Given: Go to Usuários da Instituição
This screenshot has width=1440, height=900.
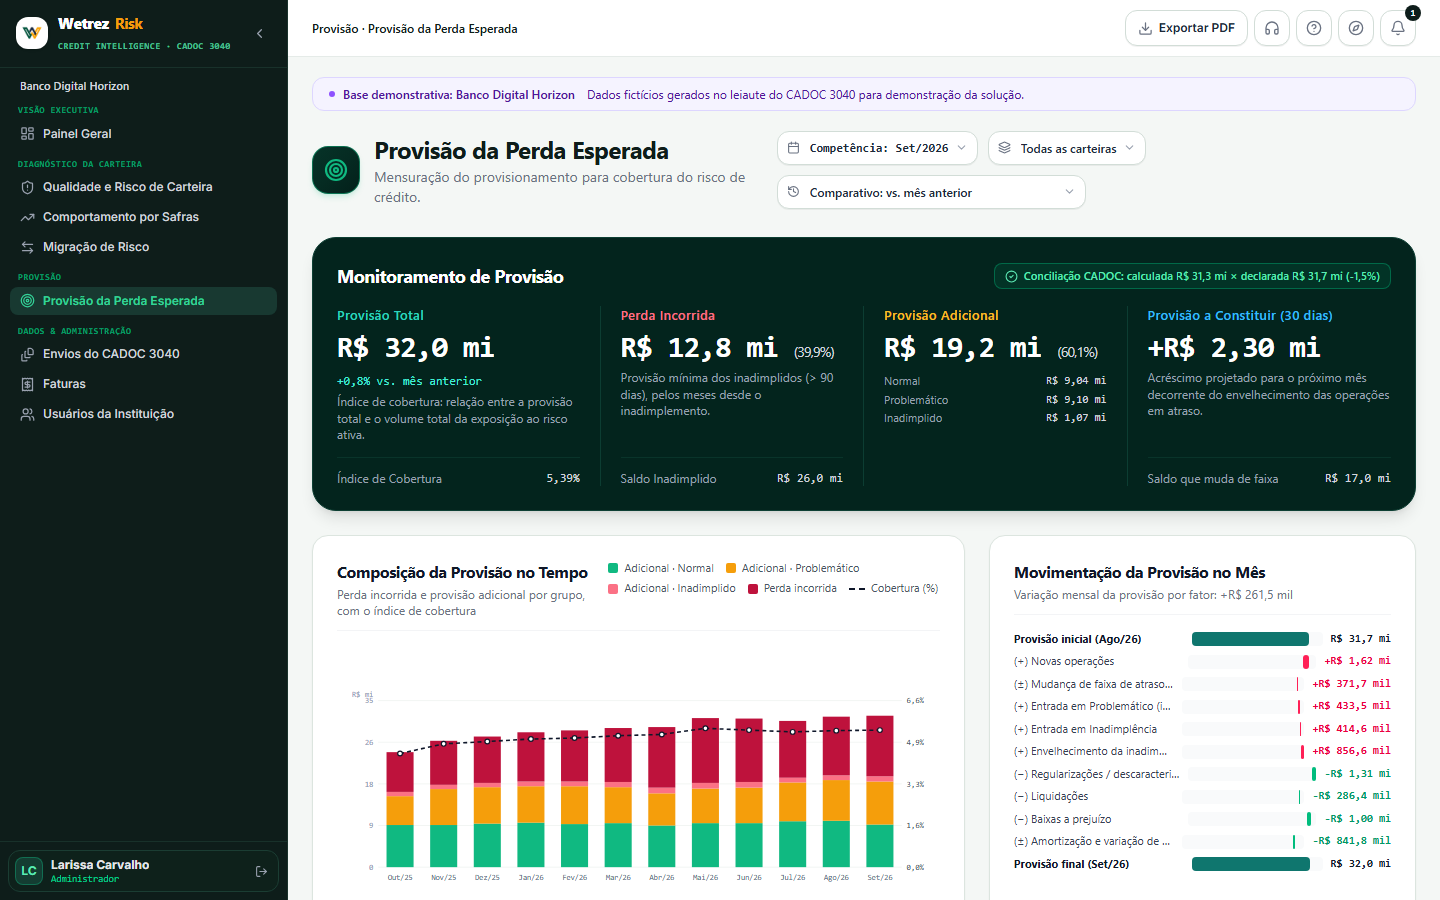Looking at the screenshot, I should click(x=143, y=414).
